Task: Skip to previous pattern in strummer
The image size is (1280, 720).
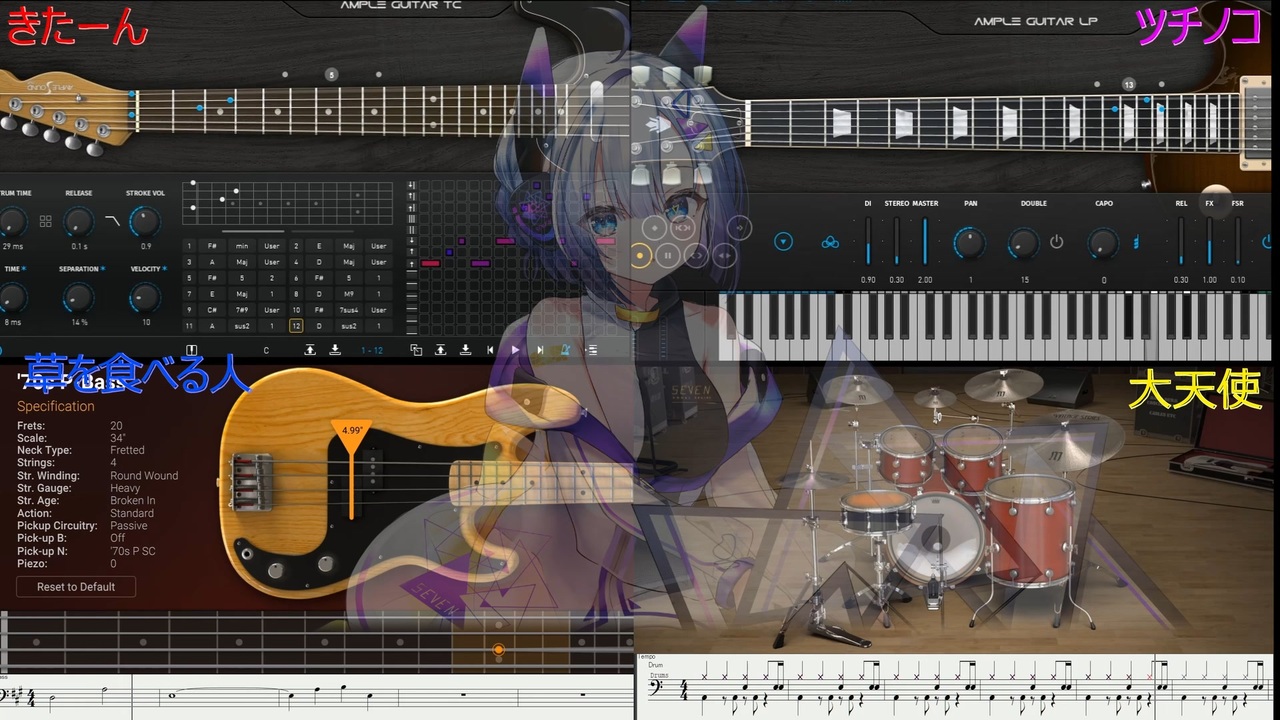Action: click(490, 350)
